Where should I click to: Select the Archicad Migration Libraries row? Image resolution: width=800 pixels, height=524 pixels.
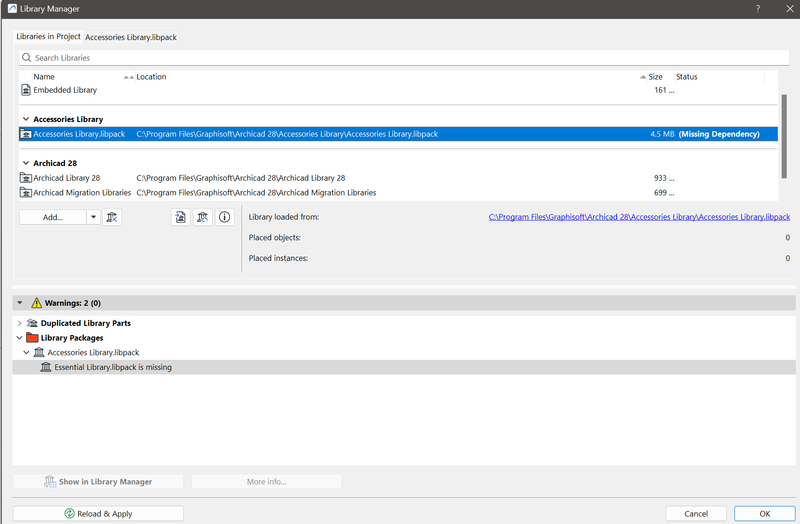[398, 193]
